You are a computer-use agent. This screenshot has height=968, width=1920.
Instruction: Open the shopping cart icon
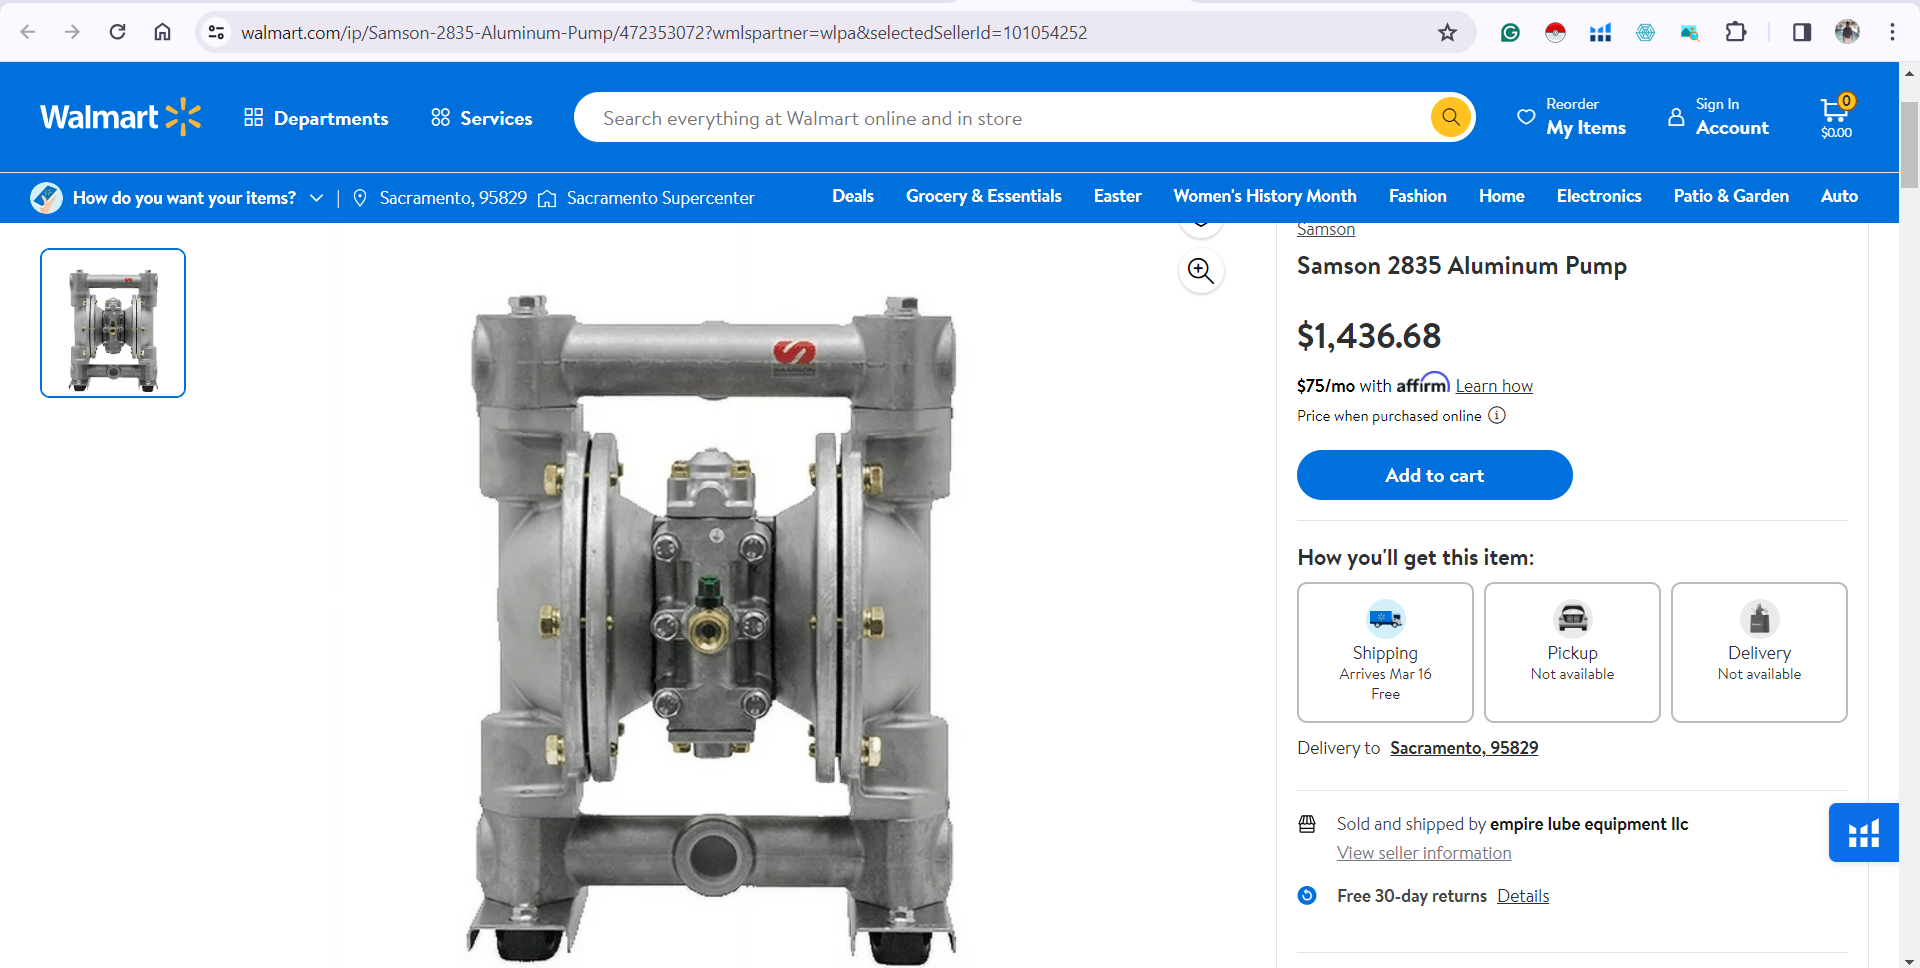click(x=1836, y=117)
